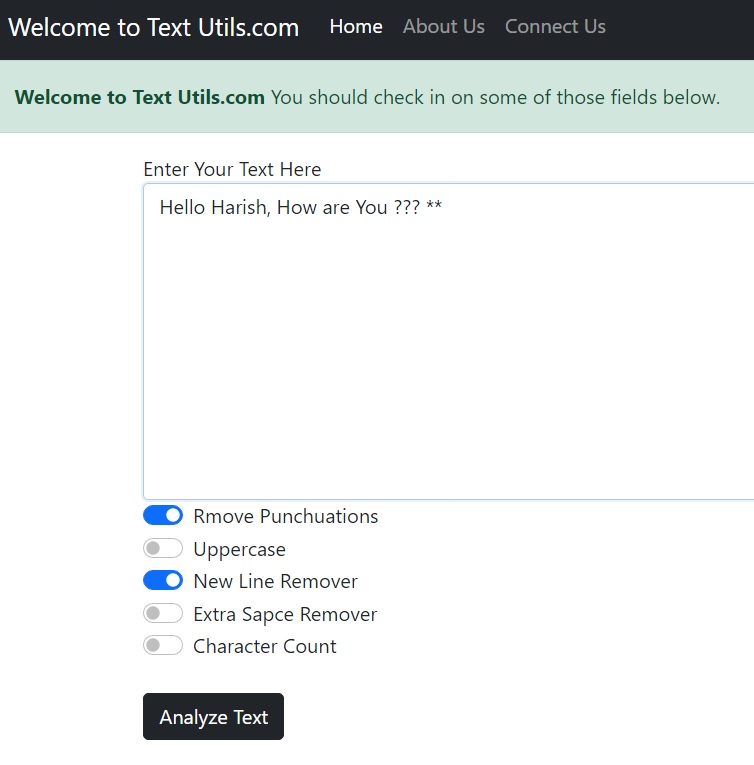Enable the Uppercase toggle switch
The width and height of the screenshot is (754, 765).
click(x=163, y=549)
